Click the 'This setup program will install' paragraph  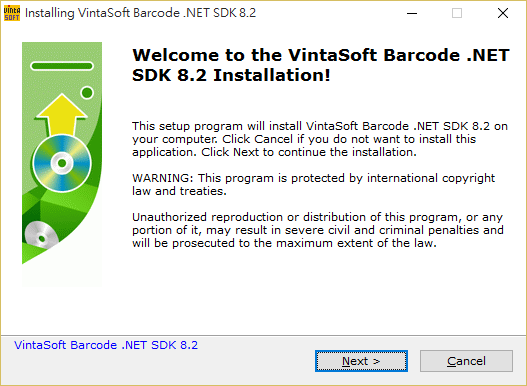(x=320, y=139)
